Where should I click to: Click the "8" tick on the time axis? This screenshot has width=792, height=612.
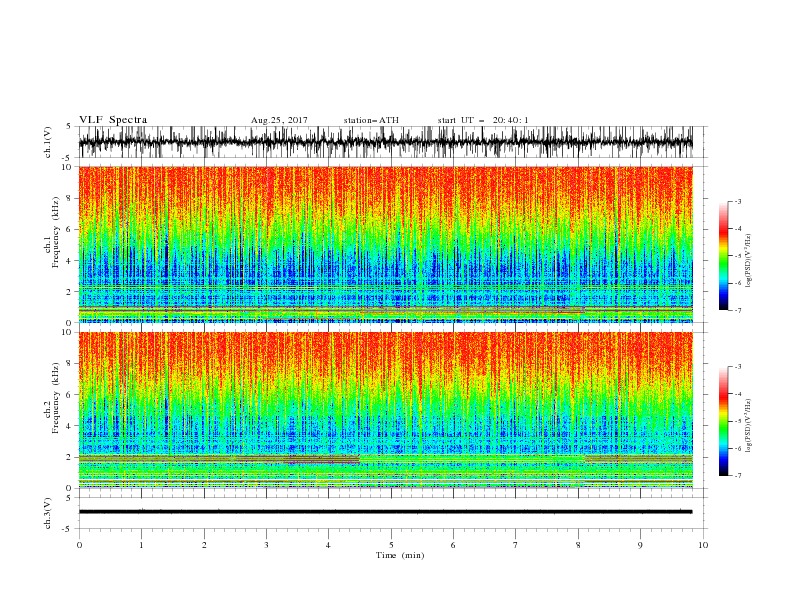coord(578,545)
